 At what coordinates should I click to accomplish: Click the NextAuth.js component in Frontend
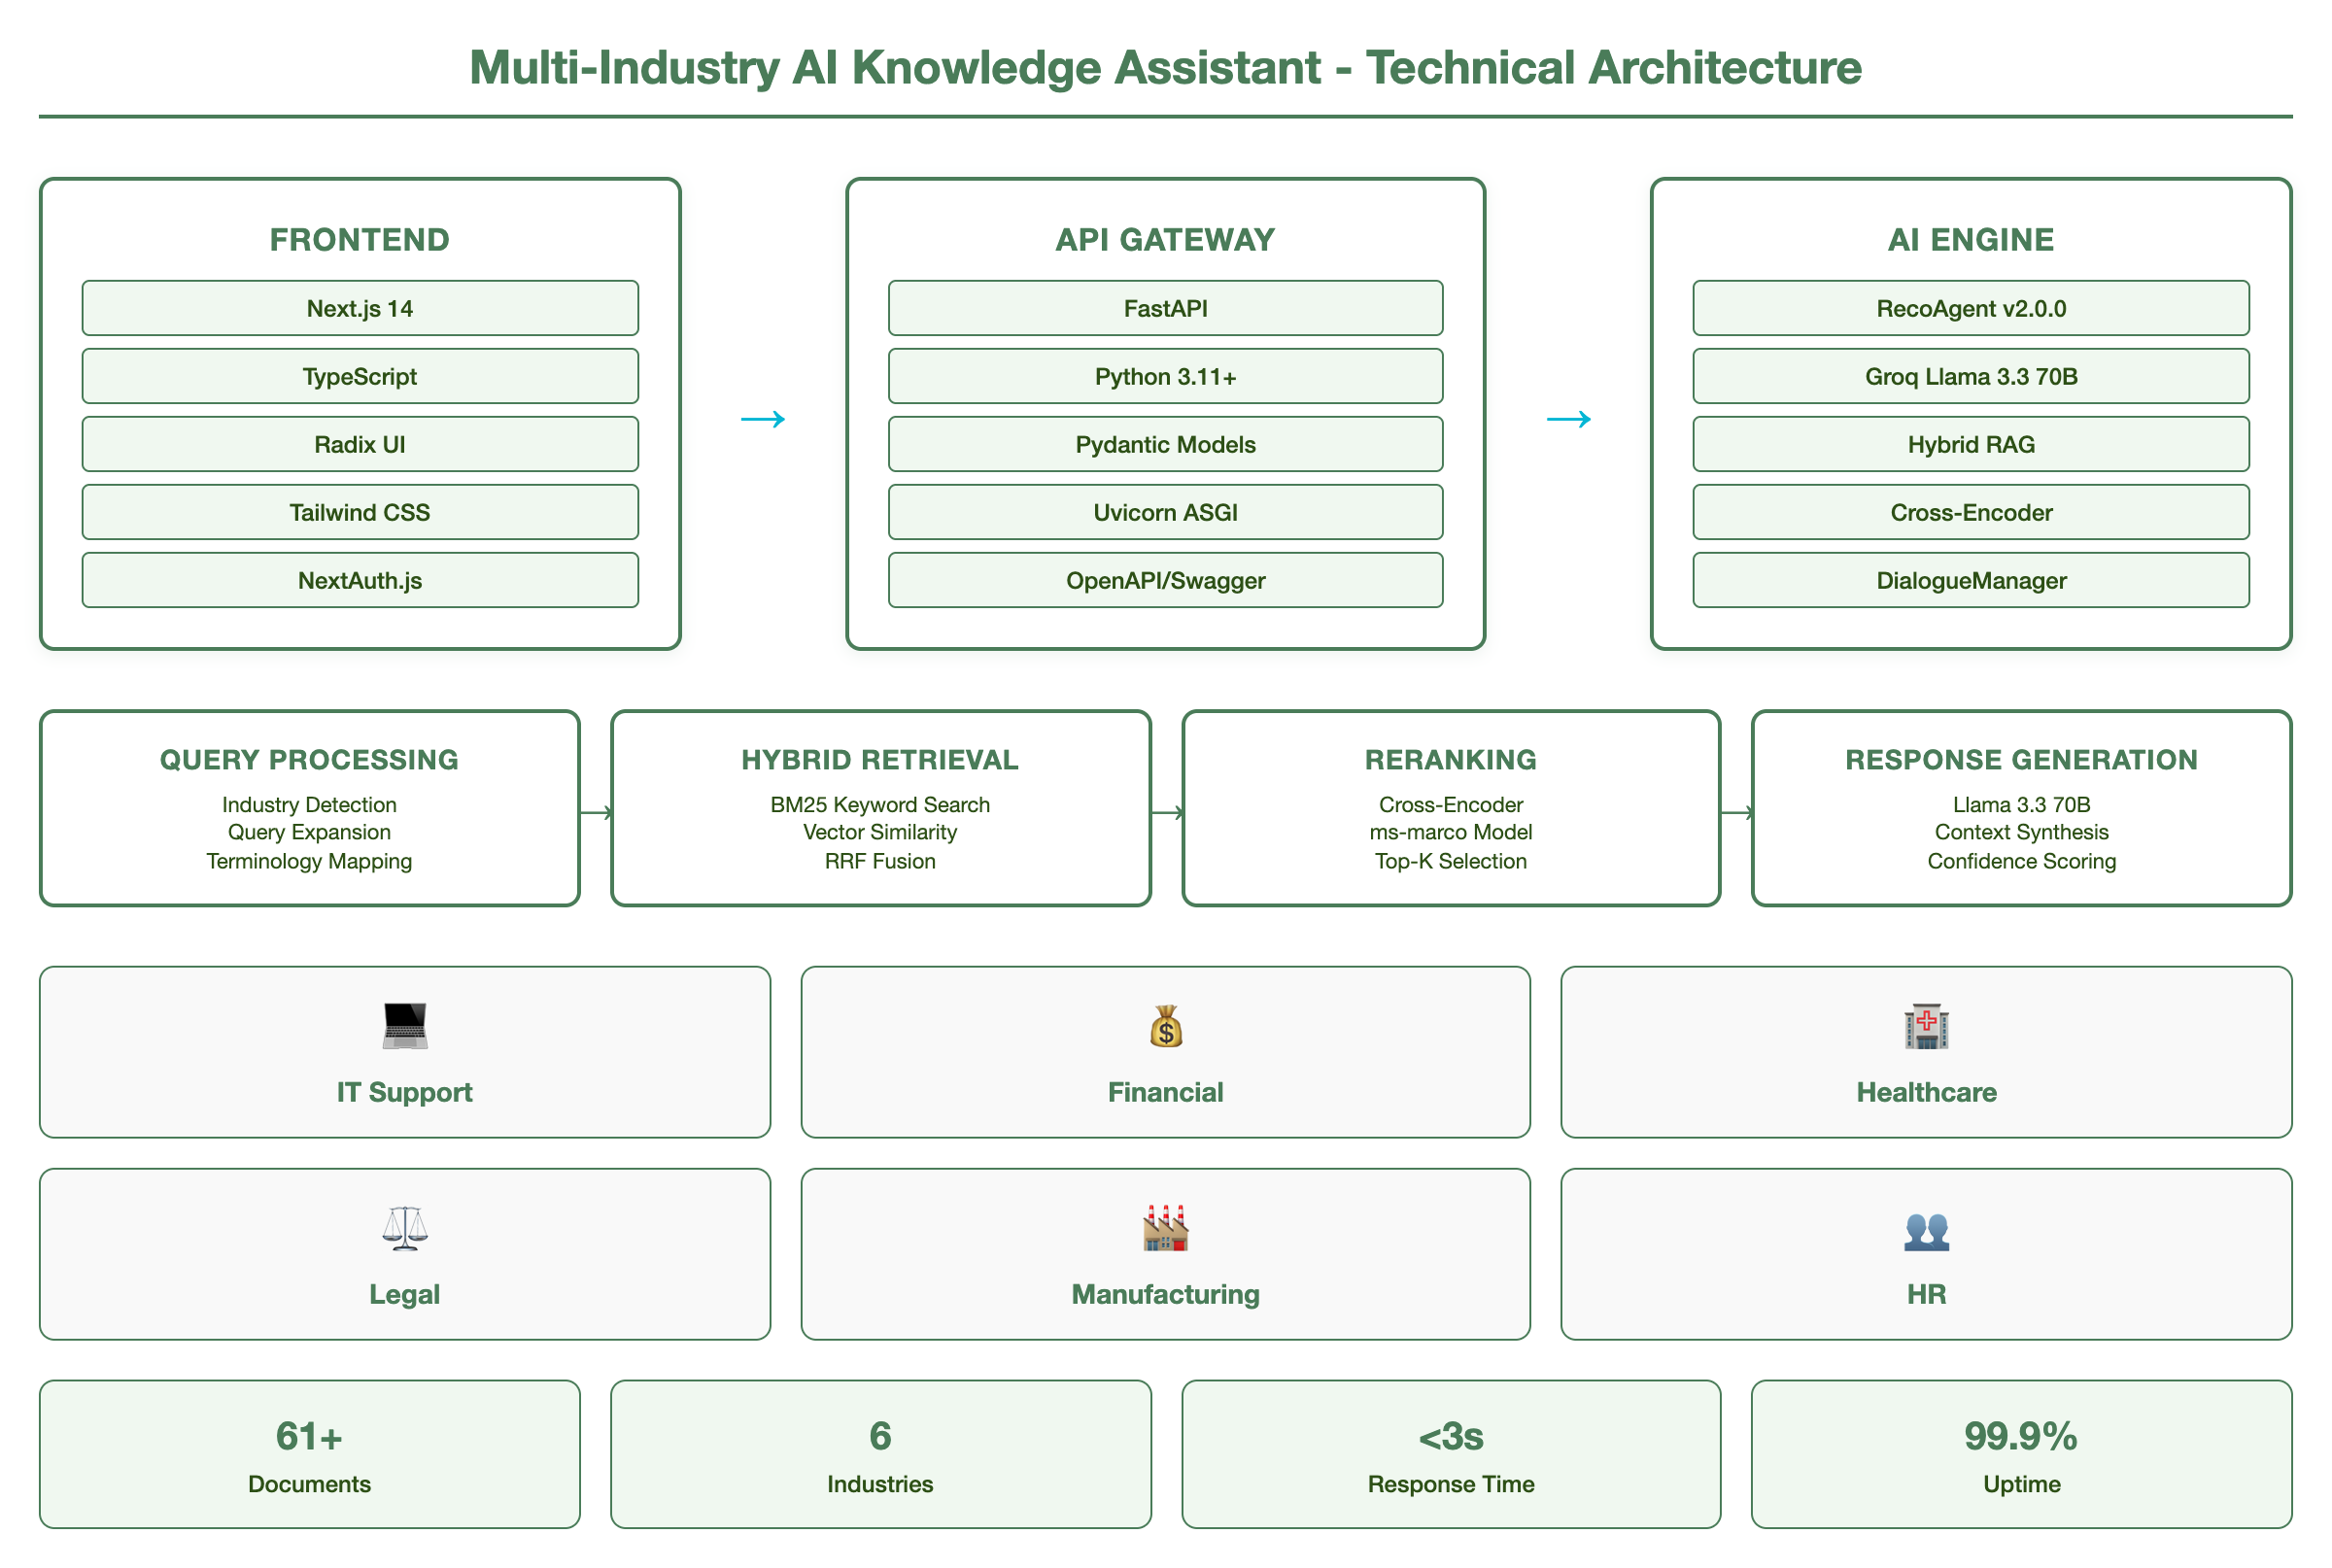click(359, 580)
